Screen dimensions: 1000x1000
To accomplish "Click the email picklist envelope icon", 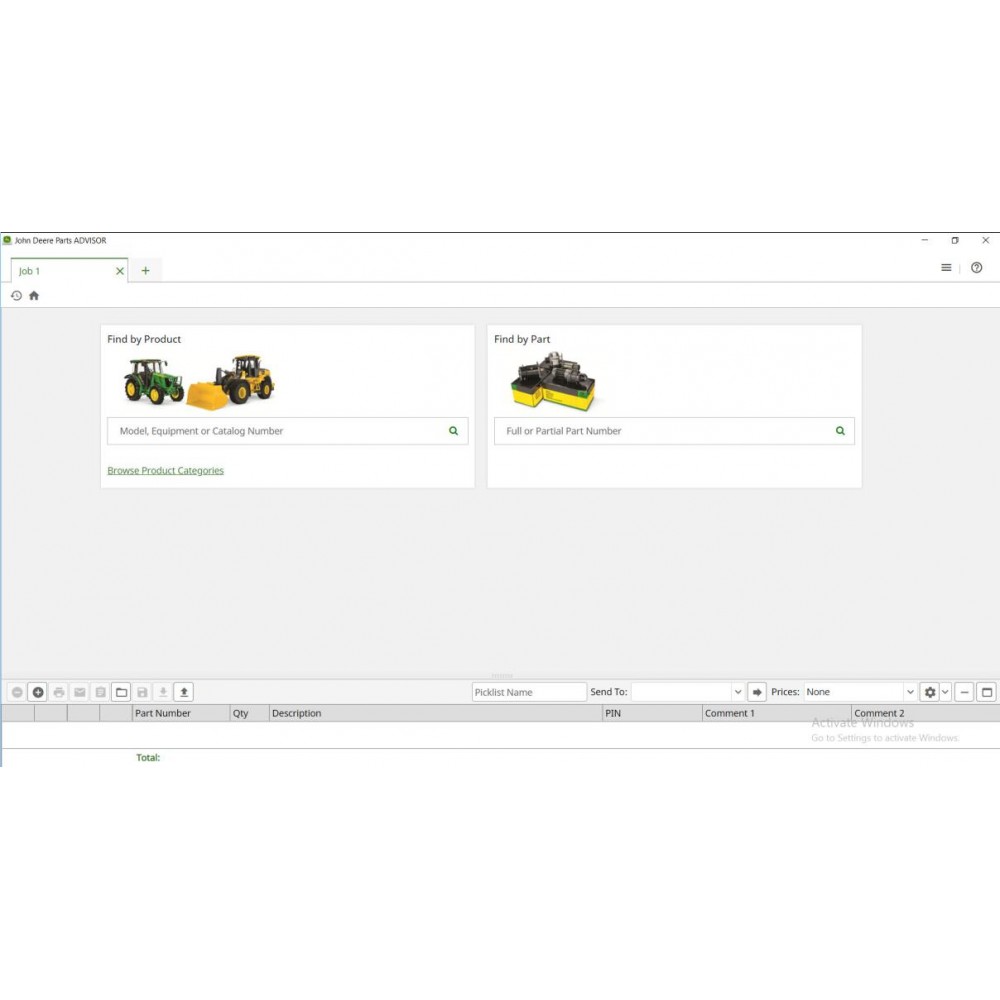I will pyautogui.click(x=80, y=692).
